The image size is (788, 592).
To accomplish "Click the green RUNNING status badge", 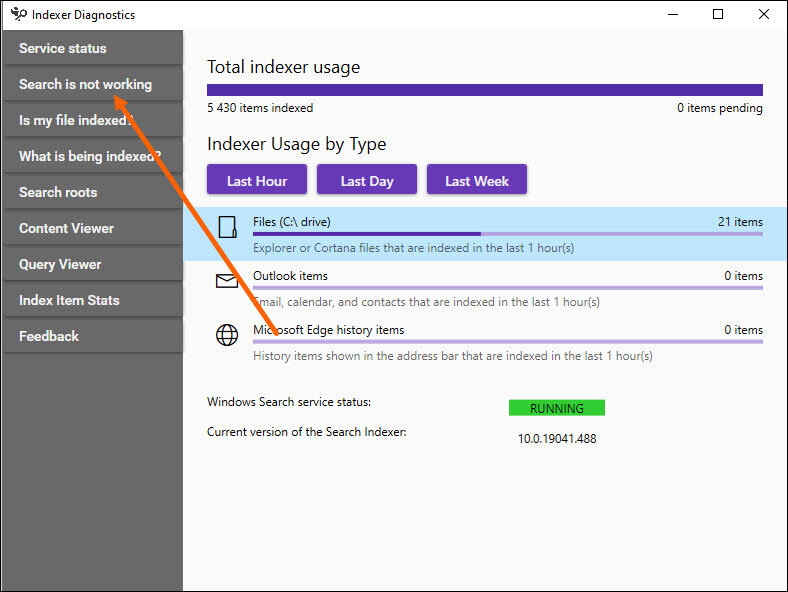I will [557, 408].
